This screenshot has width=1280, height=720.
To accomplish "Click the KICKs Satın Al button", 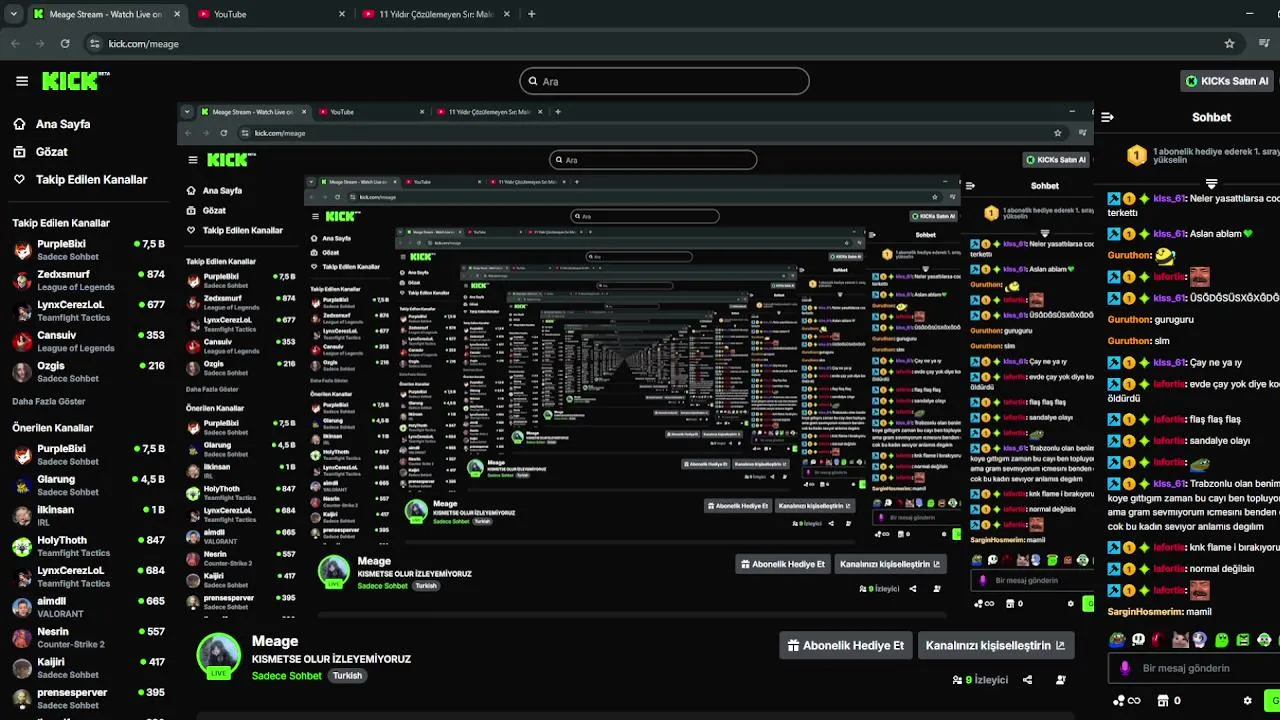I will tap(1227, 81).
